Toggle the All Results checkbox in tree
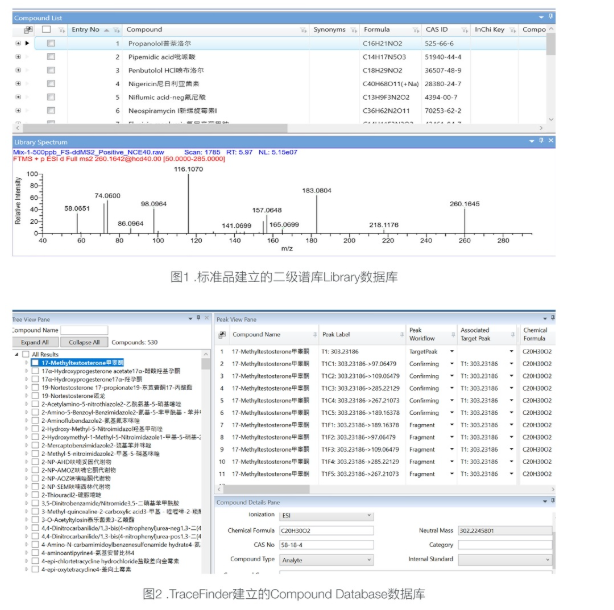 [x=26, y=354]
